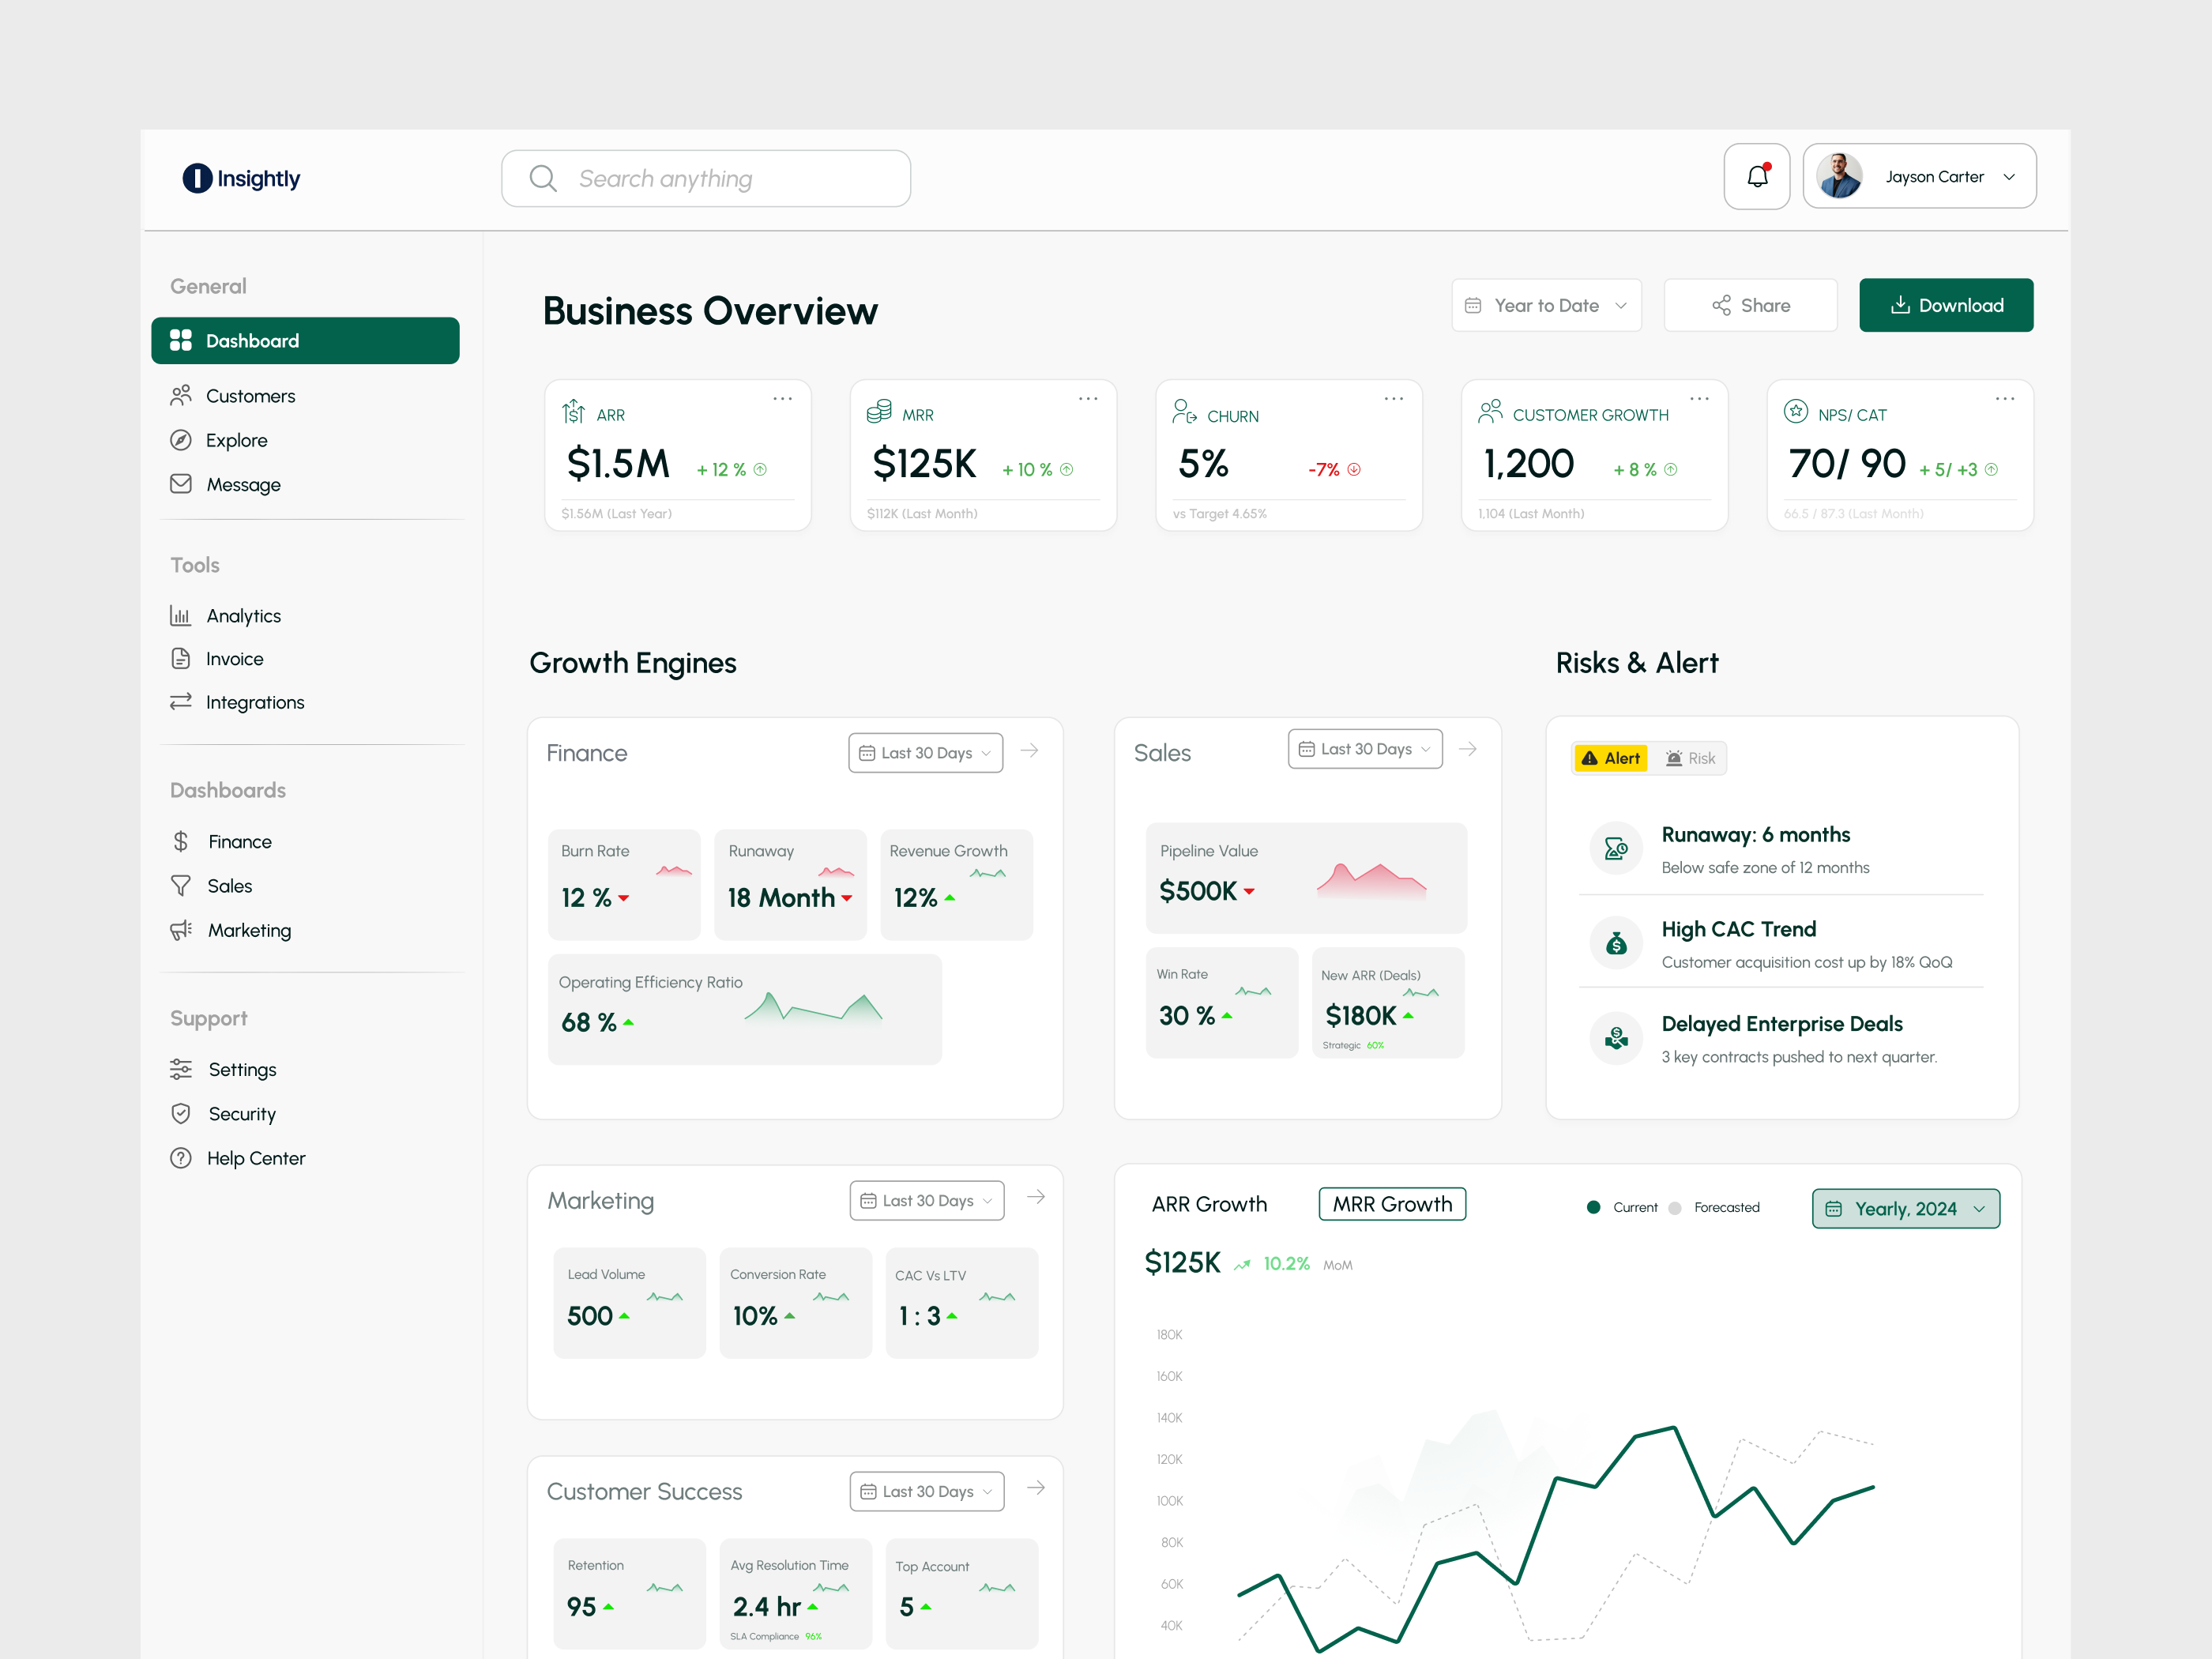Open the Customers section in sidebar

tap(248, 395)
